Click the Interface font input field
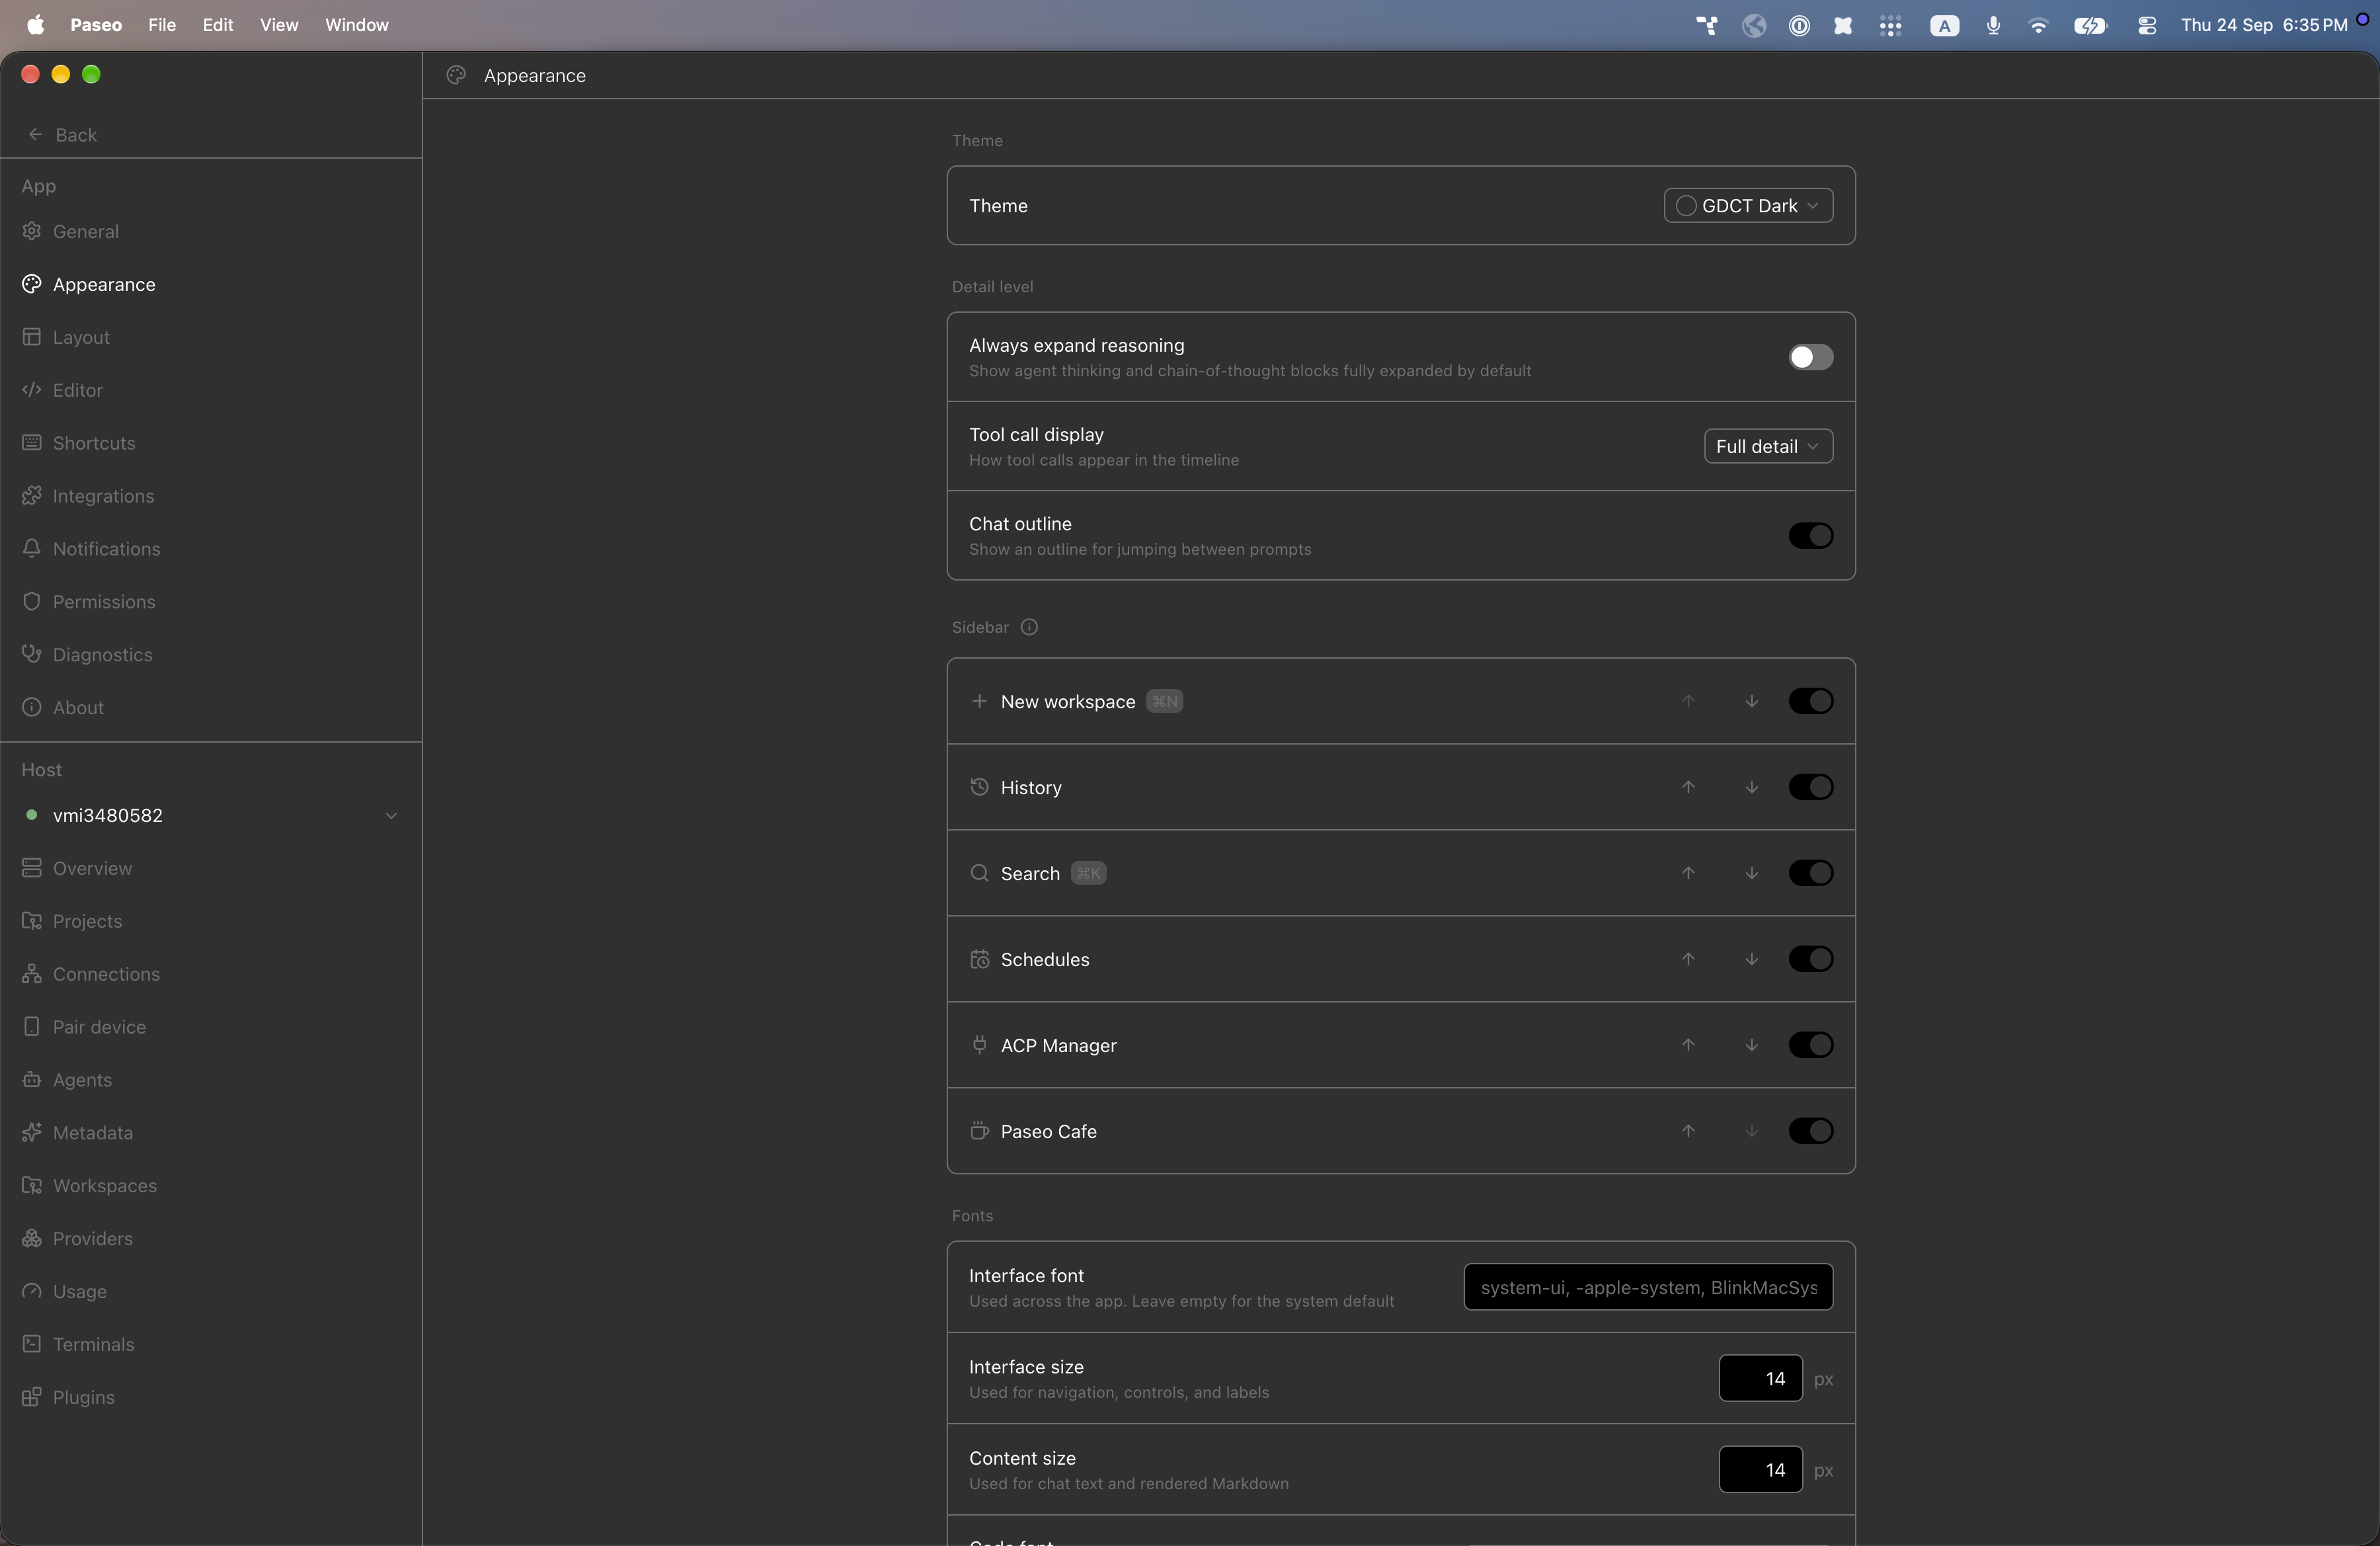The width and height of the screenshot is (2380, 1546). click(1648, 1287)
